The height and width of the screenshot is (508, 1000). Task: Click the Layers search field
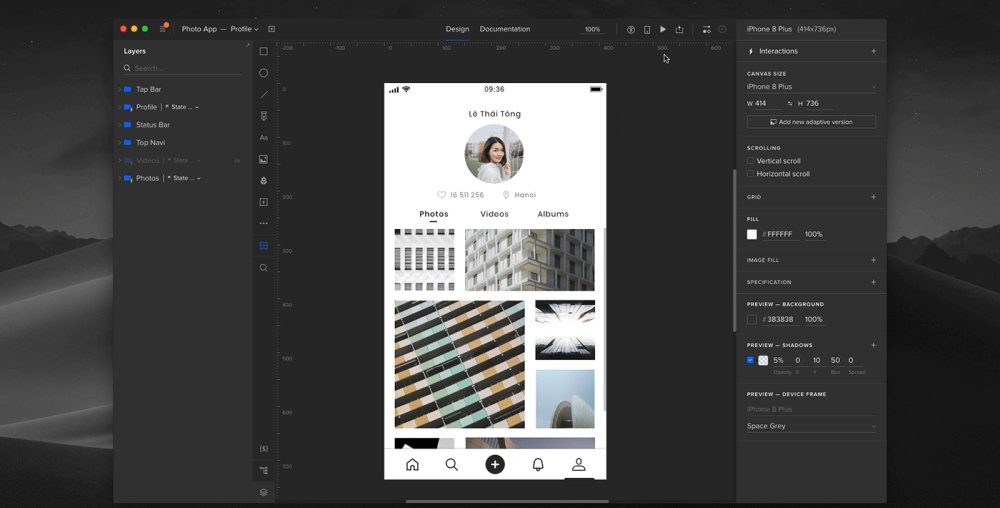click(x=182, y=68)
